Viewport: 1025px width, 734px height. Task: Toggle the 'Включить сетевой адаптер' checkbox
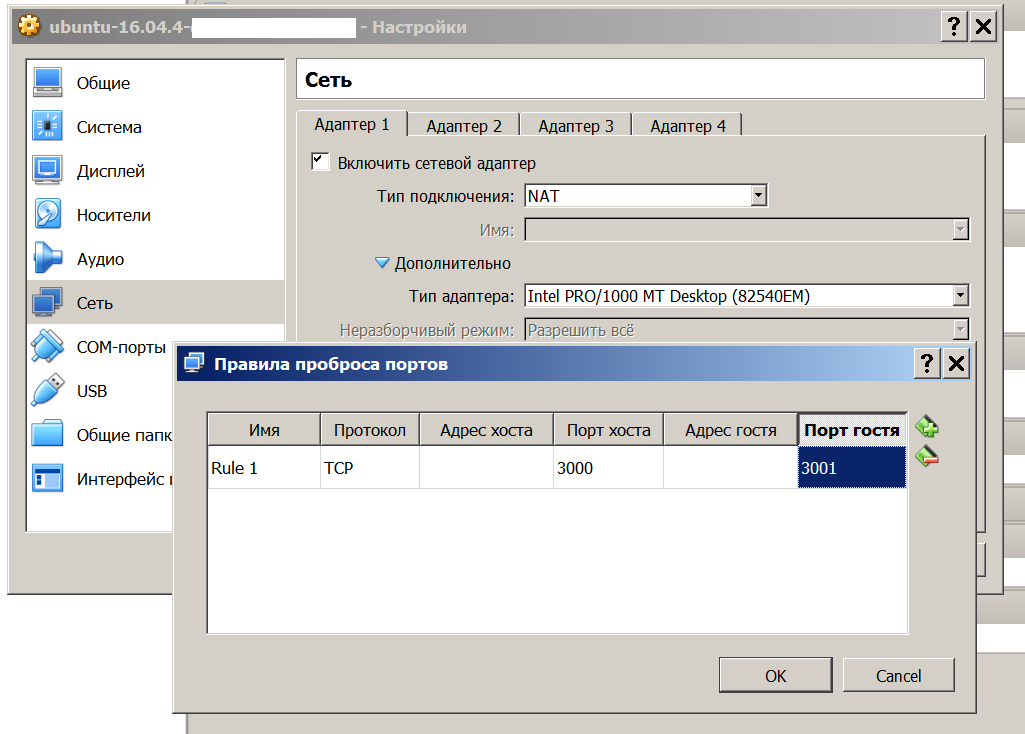click(320, 162)
